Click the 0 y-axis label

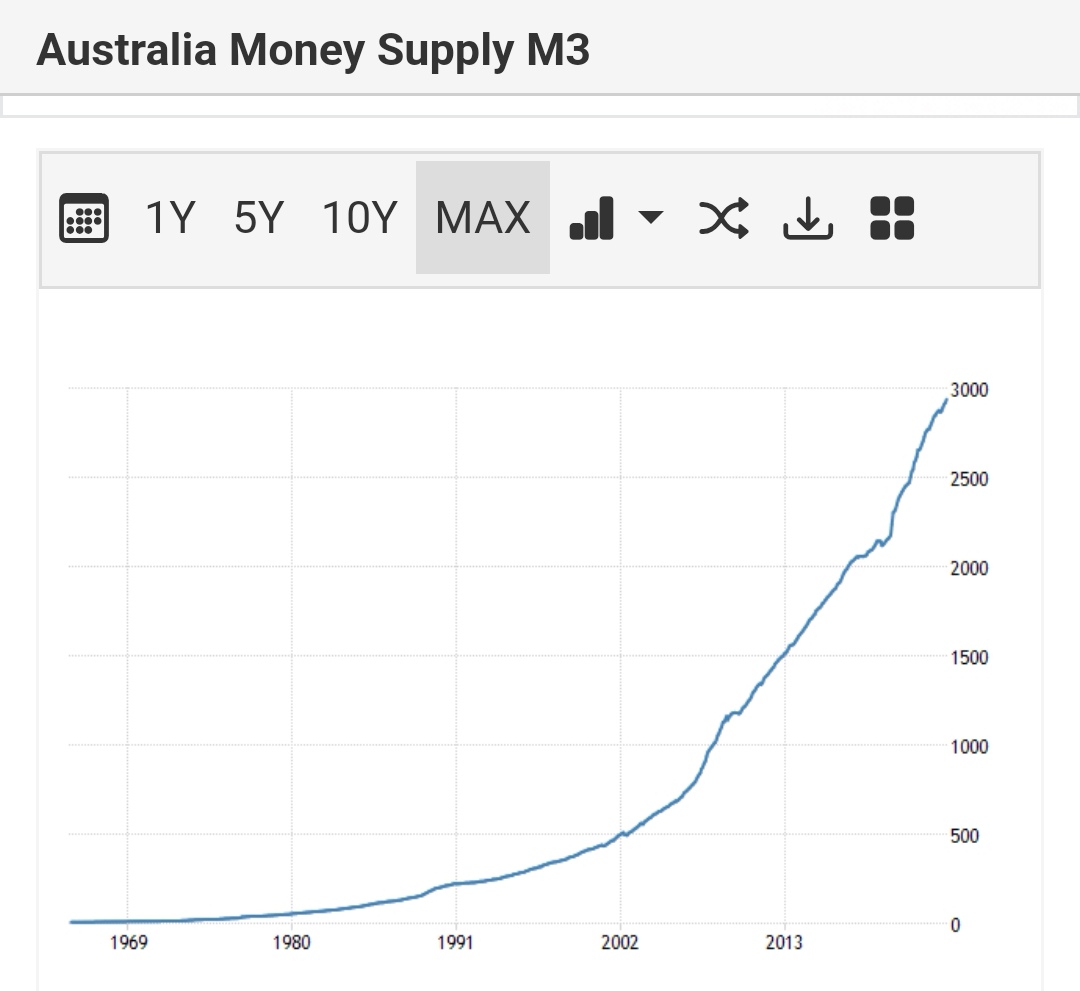[955, 926]
